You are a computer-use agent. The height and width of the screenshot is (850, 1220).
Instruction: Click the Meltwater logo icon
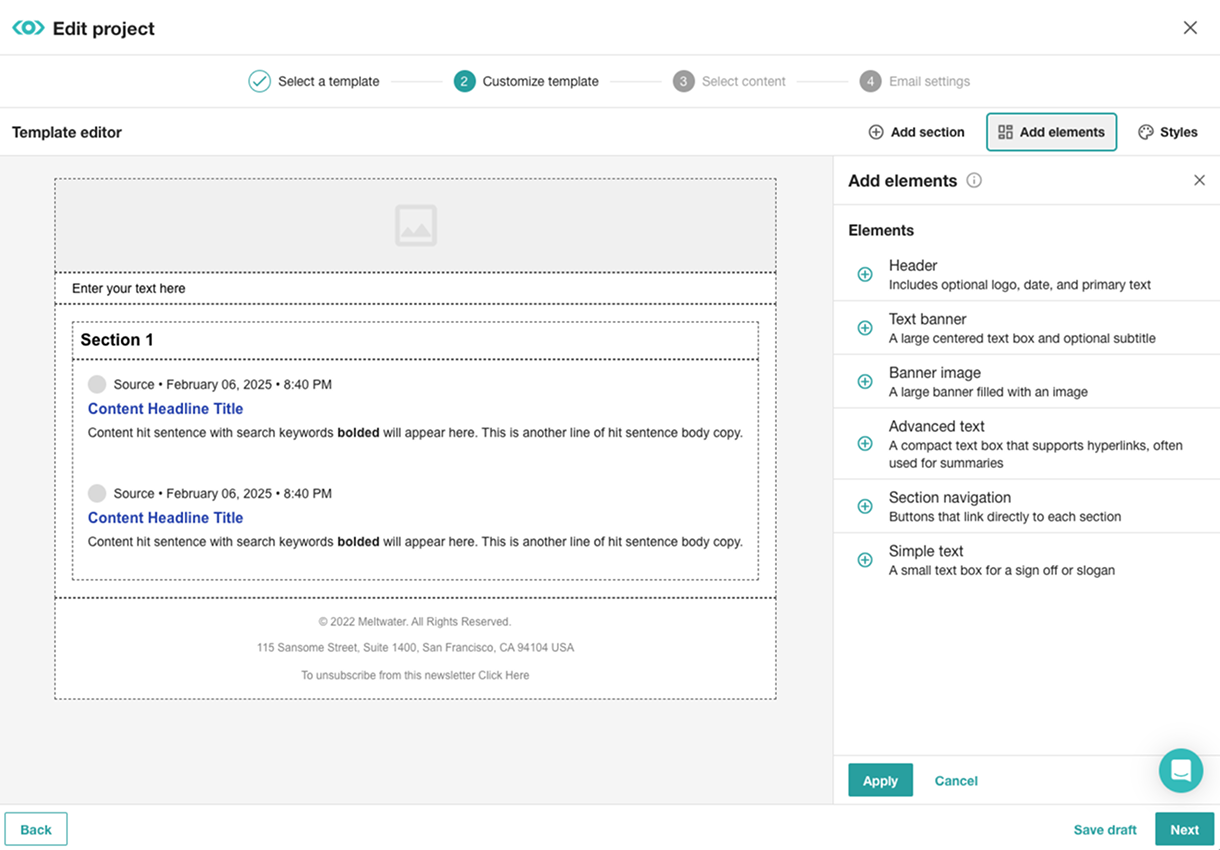click(x=28, y=28)
